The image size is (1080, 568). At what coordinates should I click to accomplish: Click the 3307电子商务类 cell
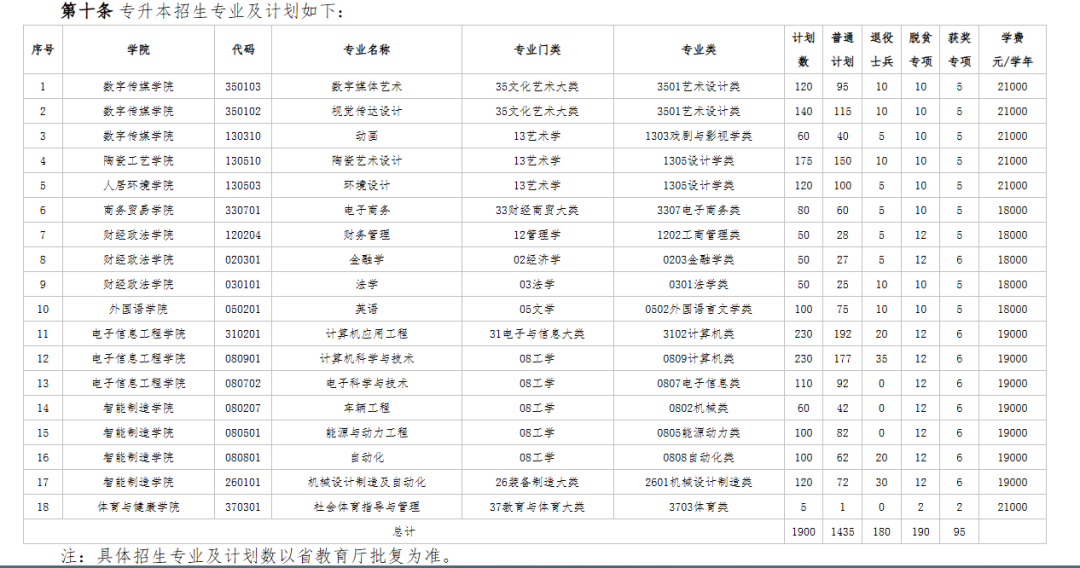(698, 211)
